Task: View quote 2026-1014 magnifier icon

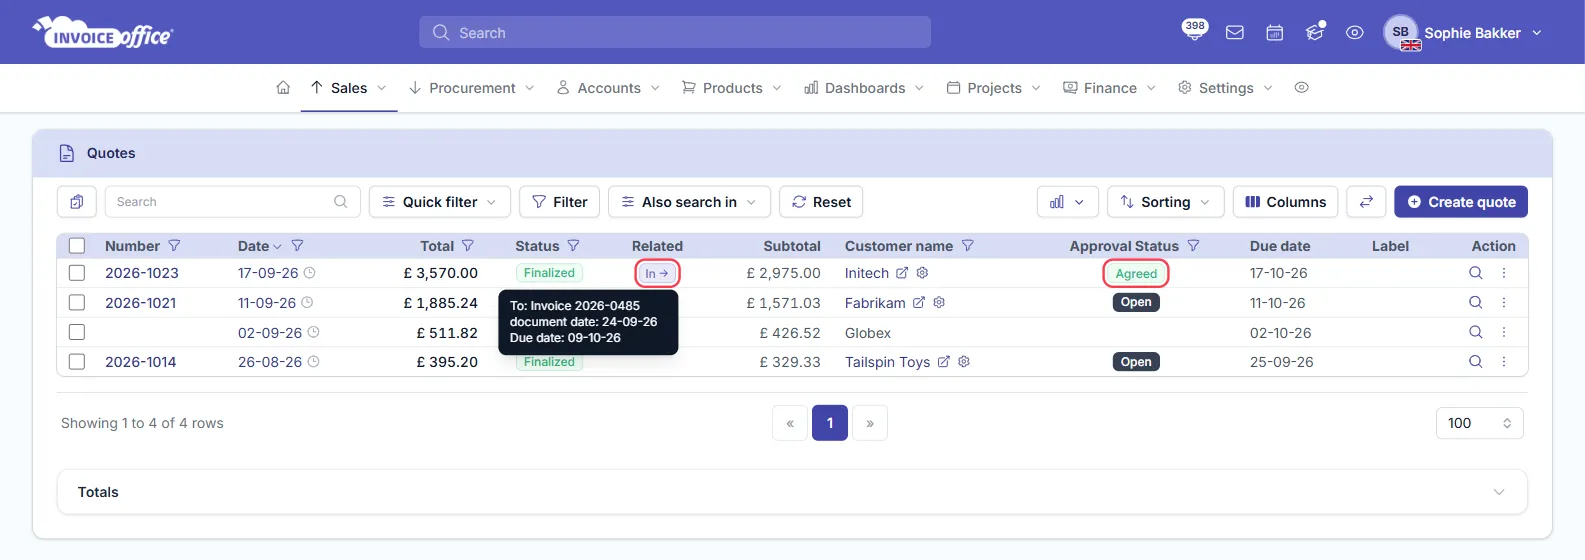Action: click(1475, 362)
